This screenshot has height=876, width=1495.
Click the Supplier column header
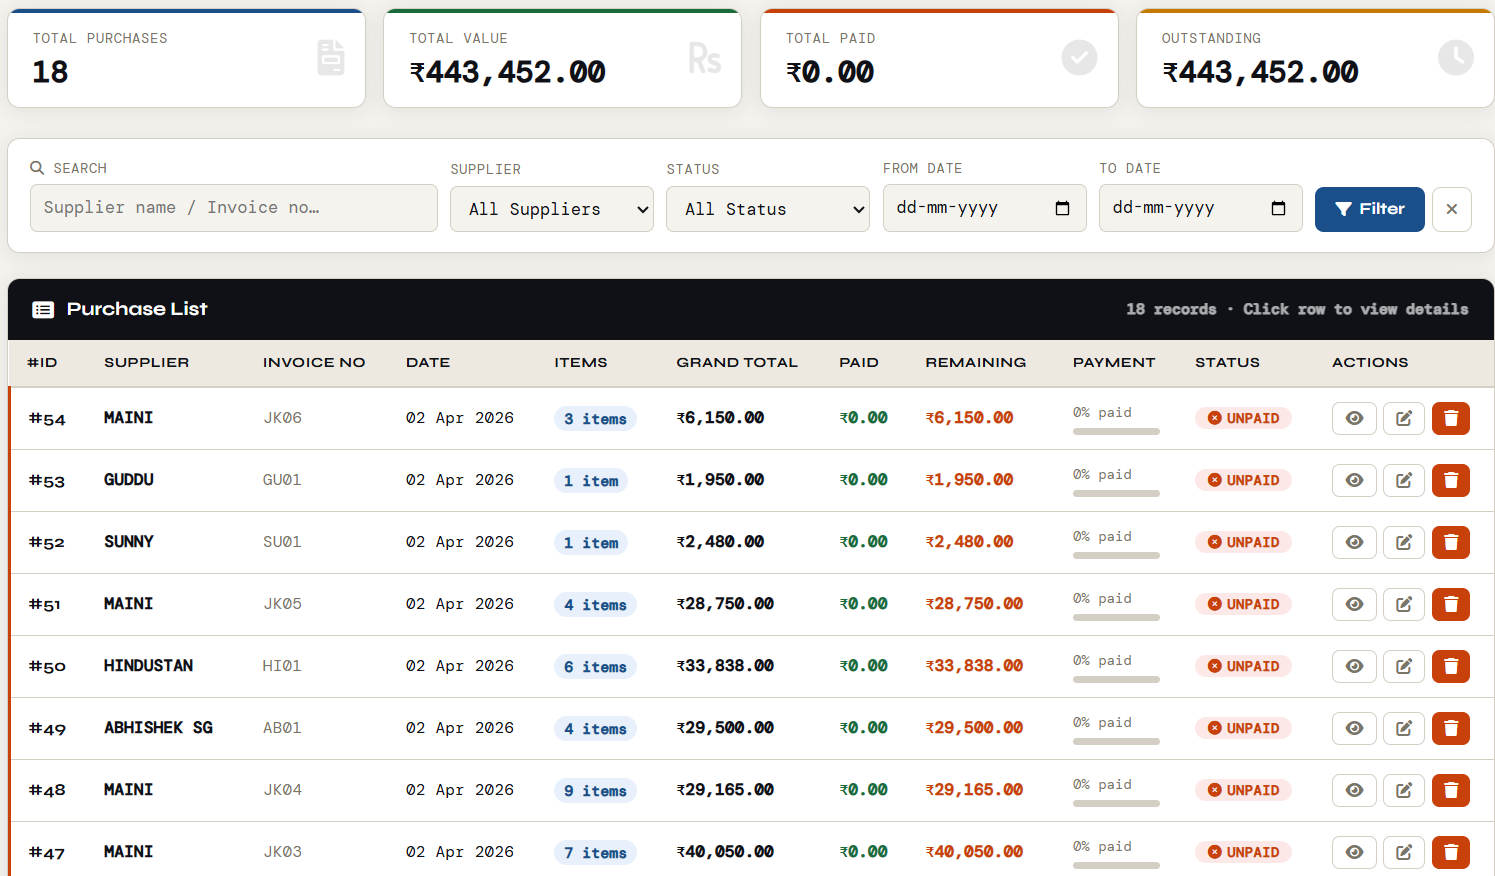coord(146,362)
